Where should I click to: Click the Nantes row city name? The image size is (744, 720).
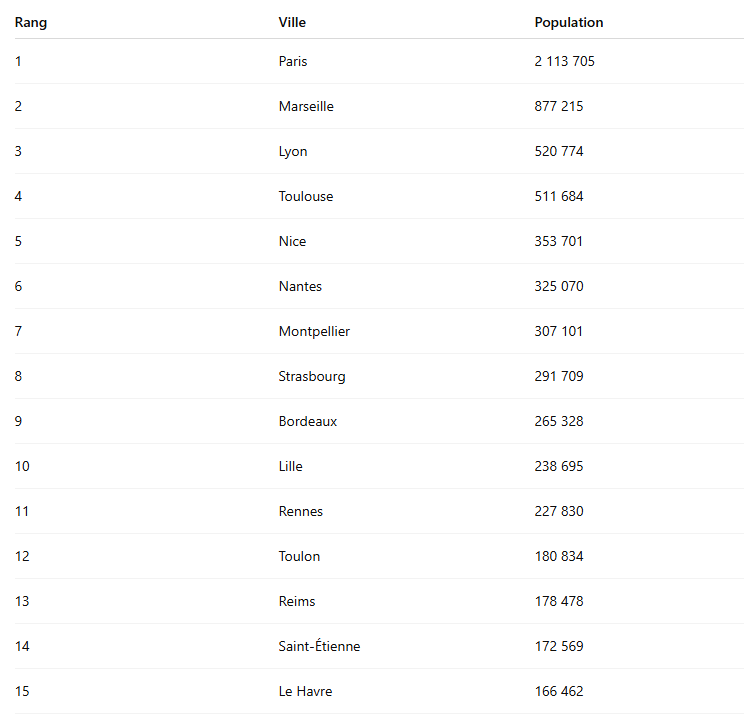click(x=300, y=286)
